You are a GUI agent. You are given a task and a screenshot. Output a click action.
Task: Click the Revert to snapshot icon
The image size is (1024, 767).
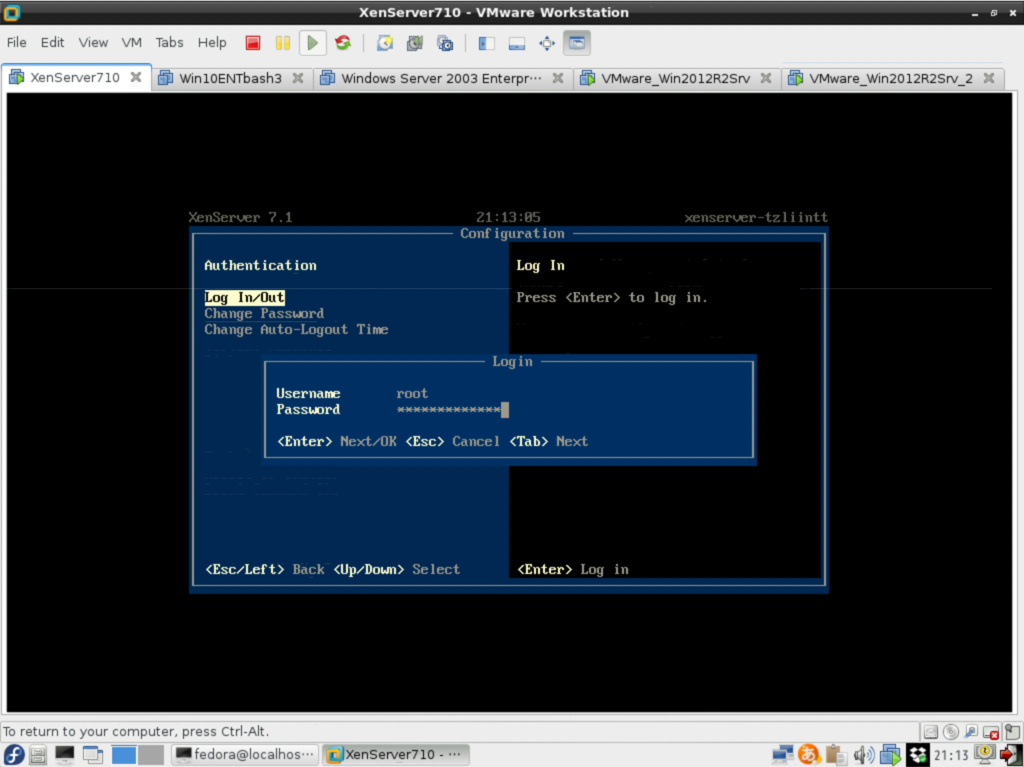point(415,43)
